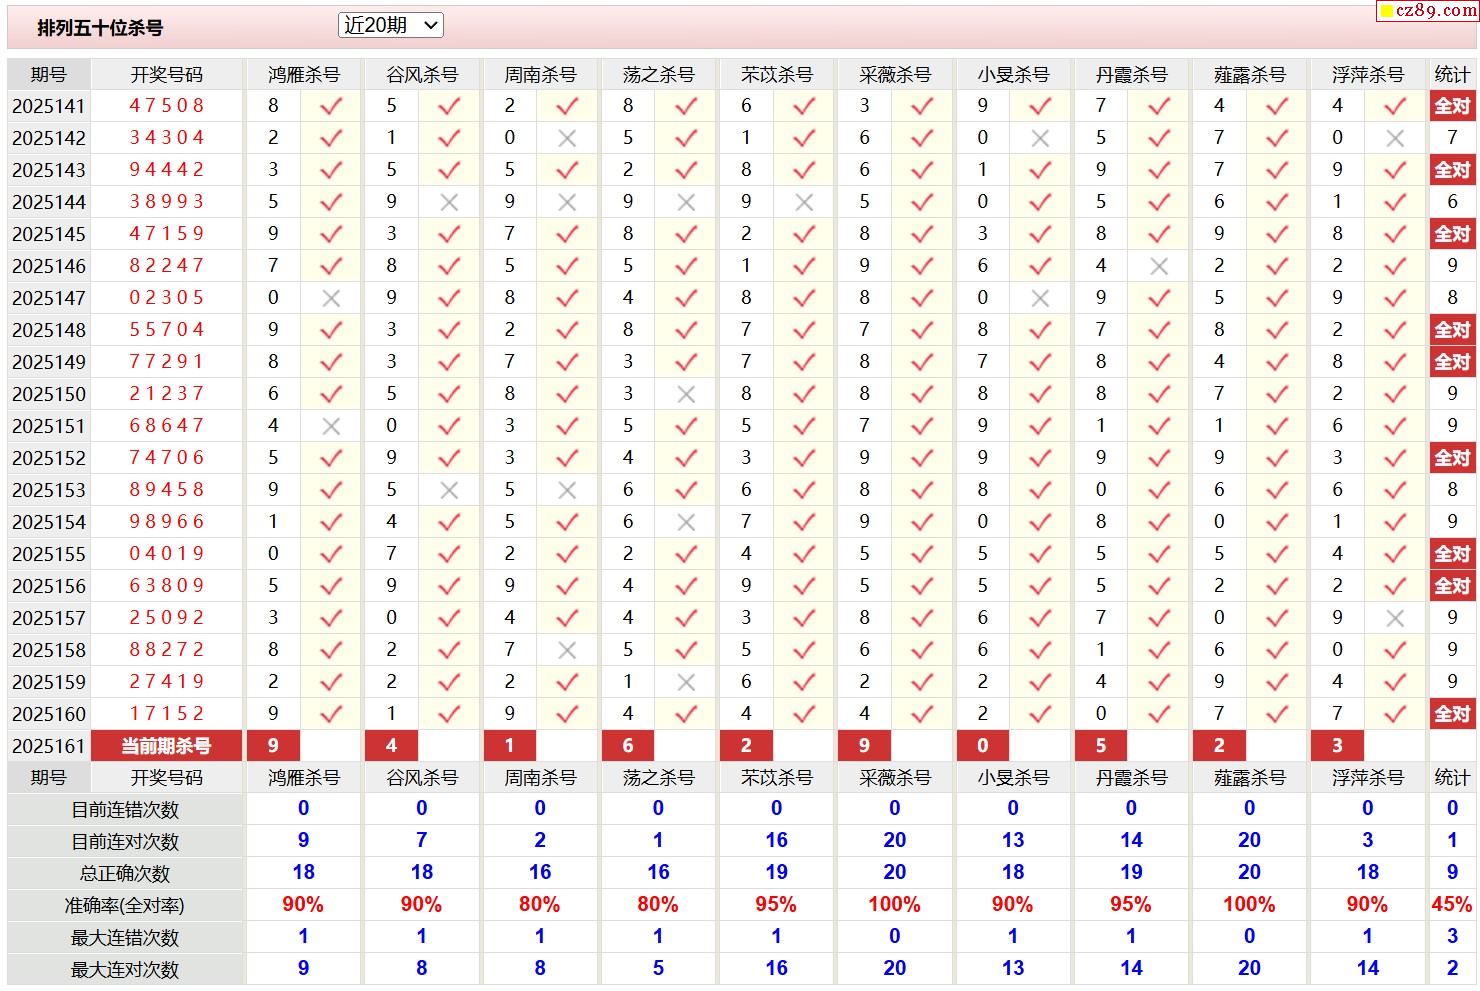Click the winning number 47508

(166, 106)
